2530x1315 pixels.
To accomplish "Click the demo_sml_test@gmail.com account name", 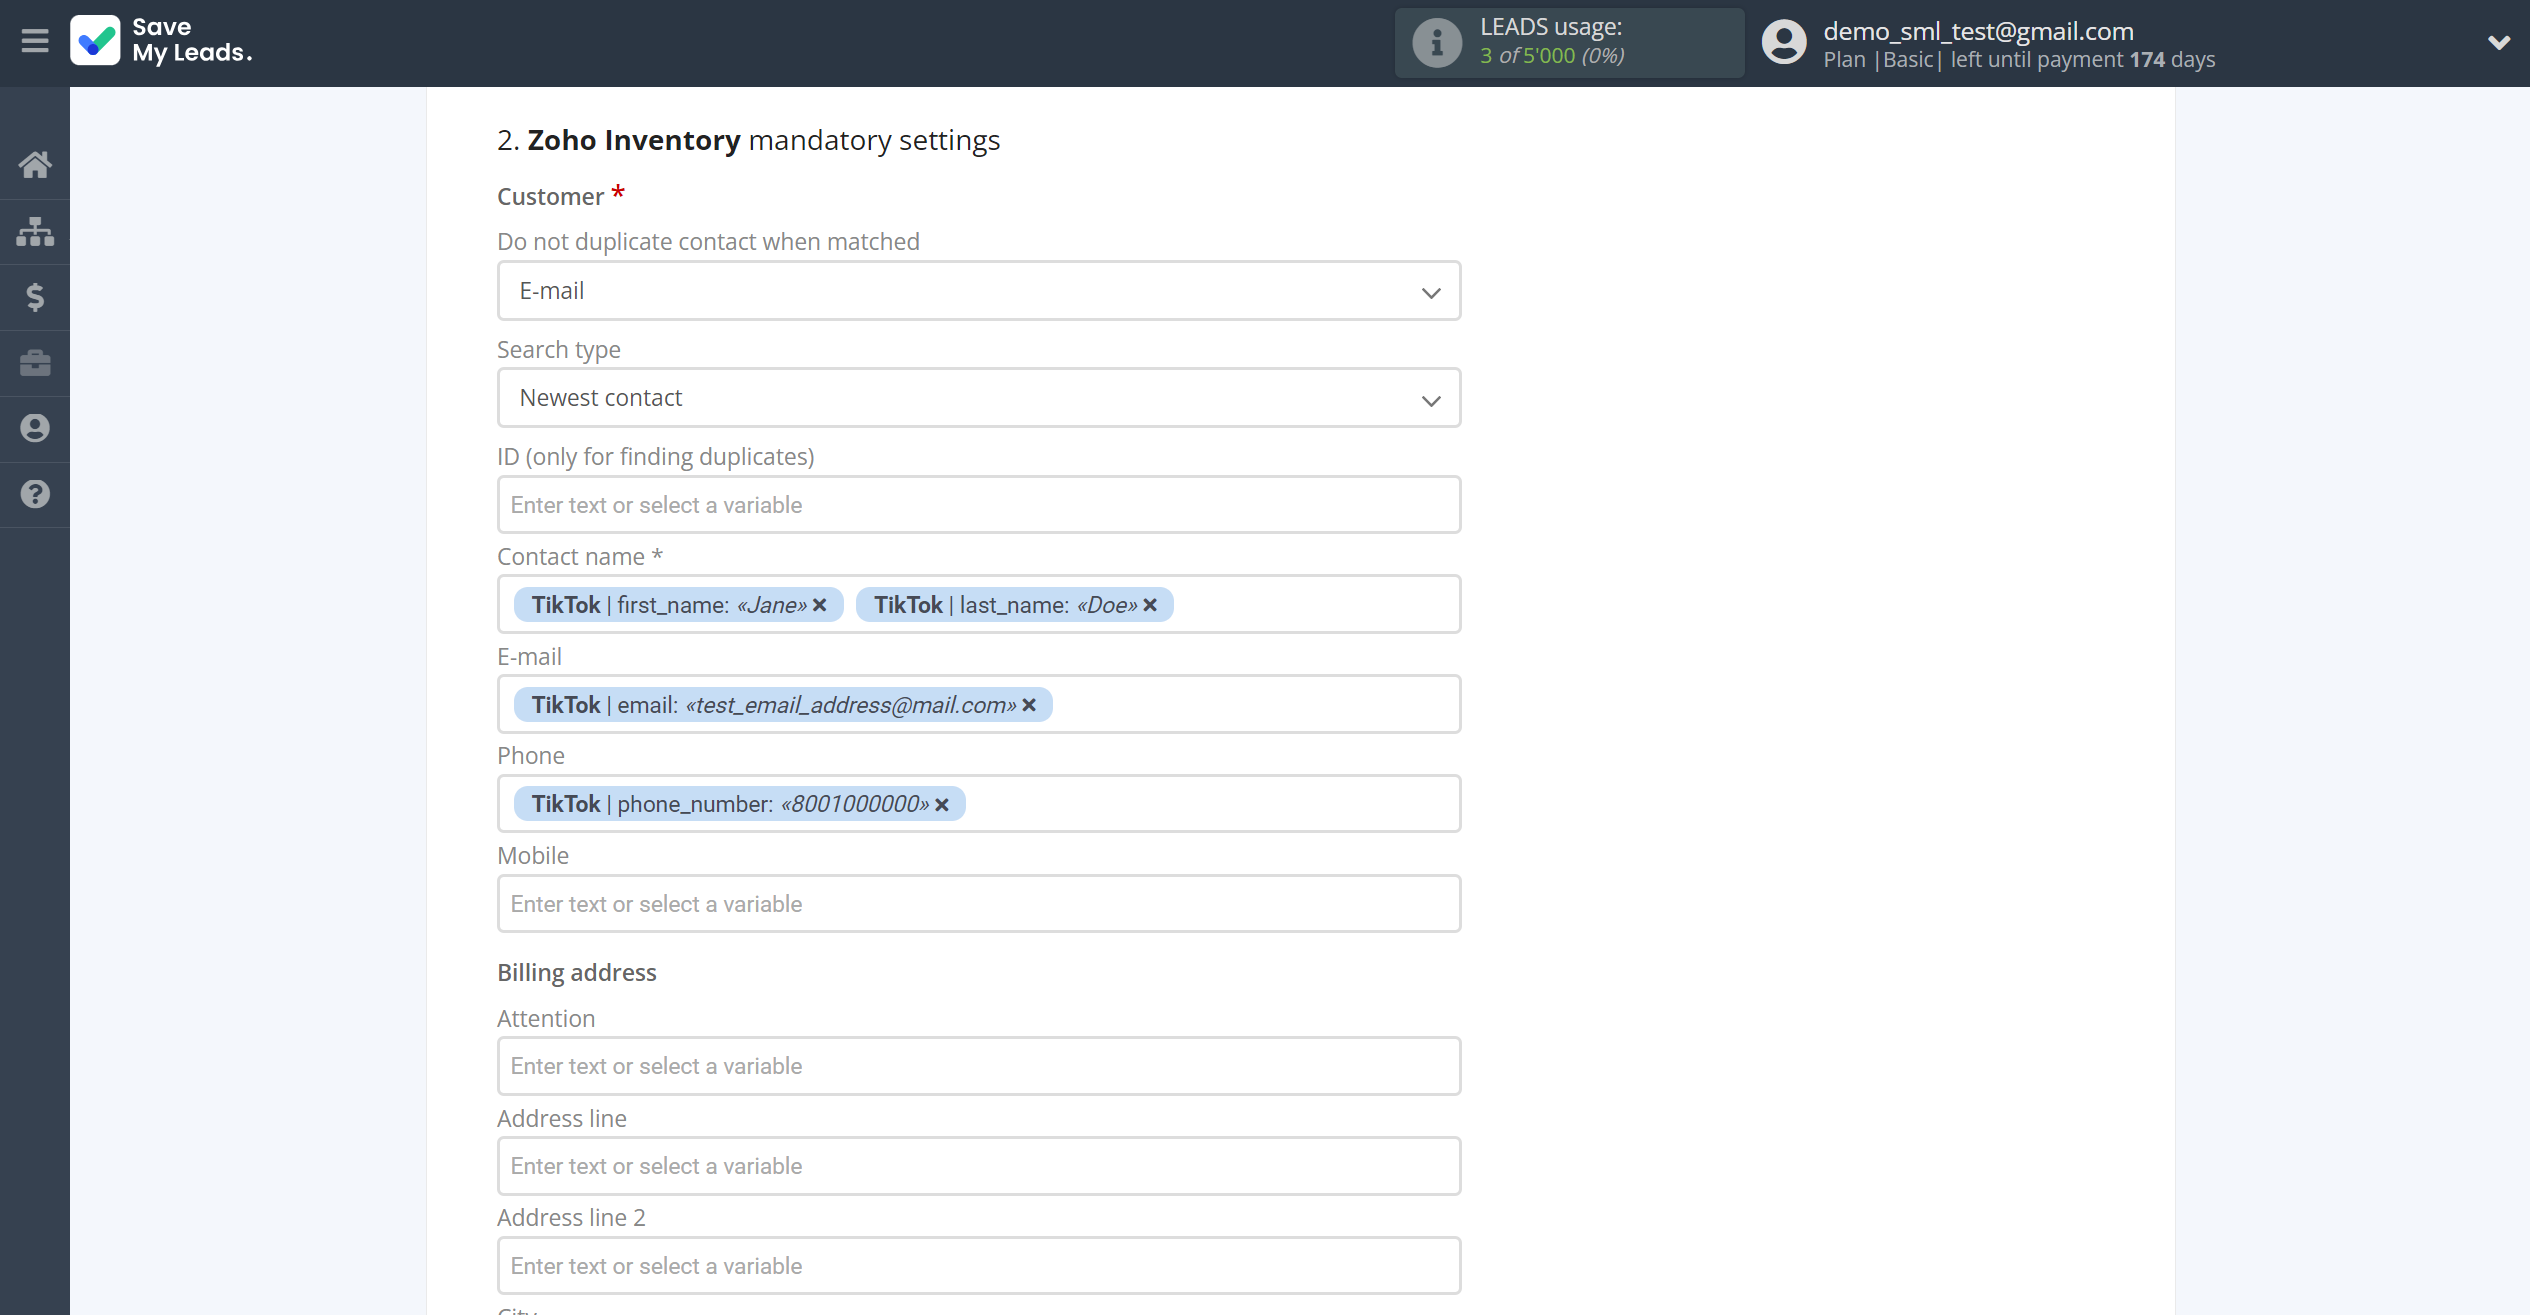I will point(1978,31).
